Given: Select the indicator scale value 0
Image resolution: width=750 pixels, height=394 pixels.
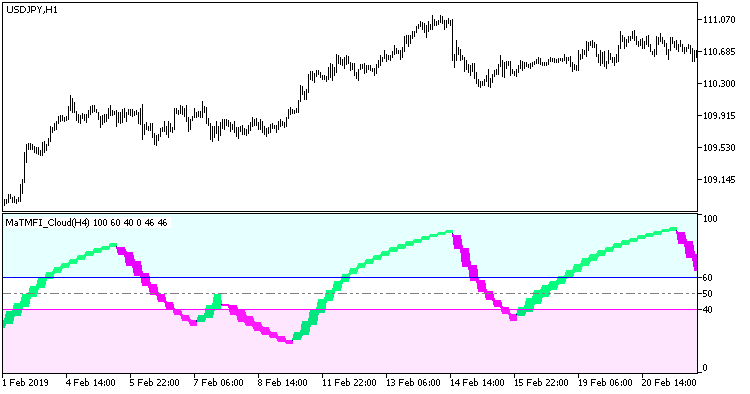Looking at the screenshot, I should (705, 368).
